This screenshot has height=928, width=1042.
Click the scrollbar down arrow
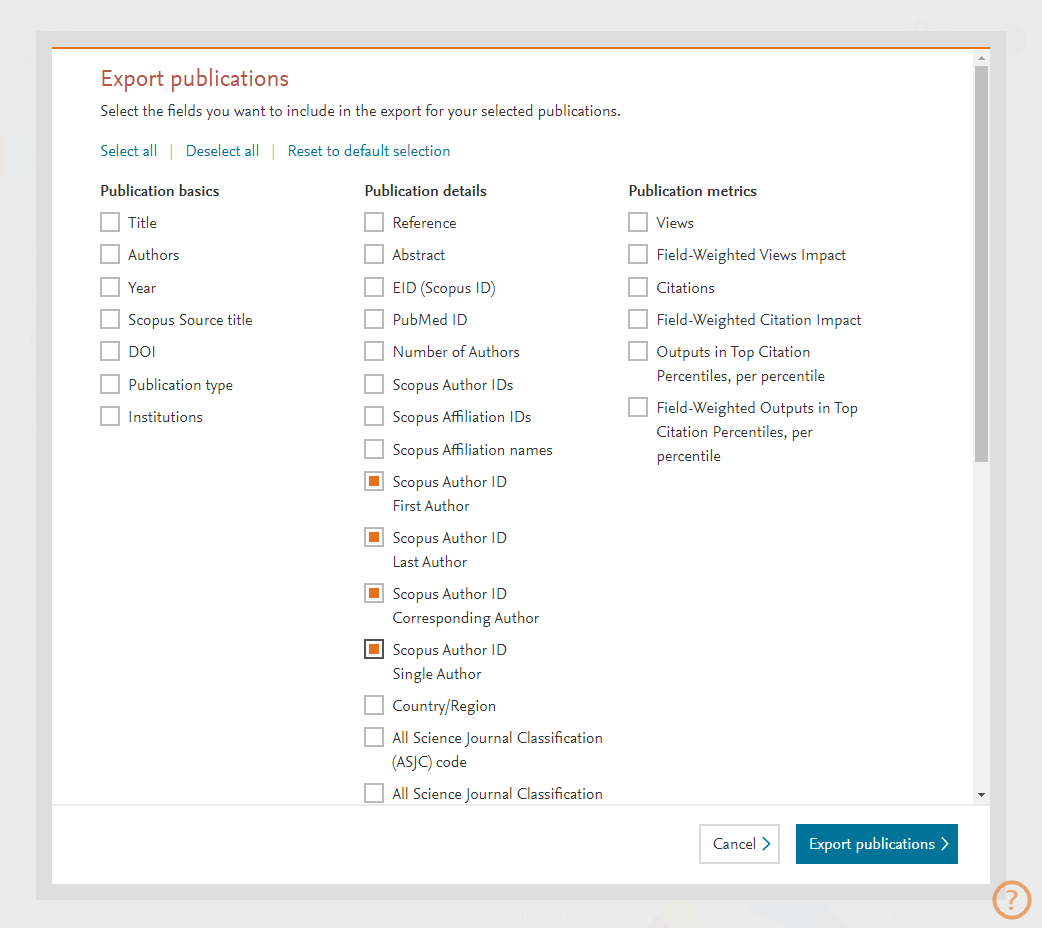982,794
